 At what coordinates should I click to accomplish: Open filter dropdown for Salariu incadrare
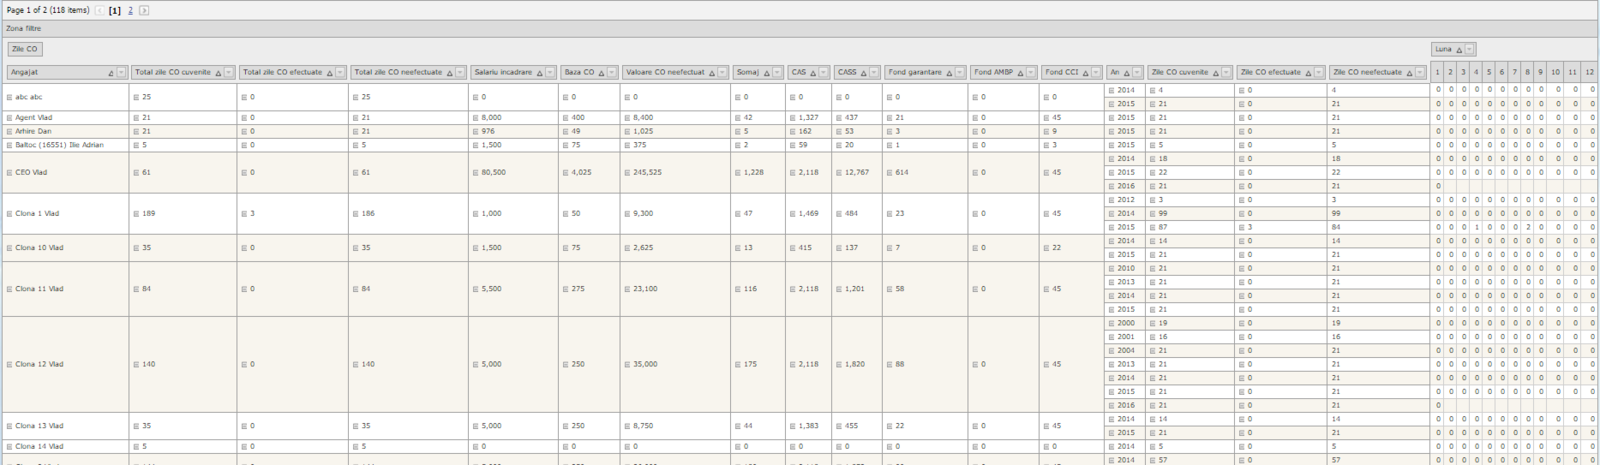pos(550,72)
